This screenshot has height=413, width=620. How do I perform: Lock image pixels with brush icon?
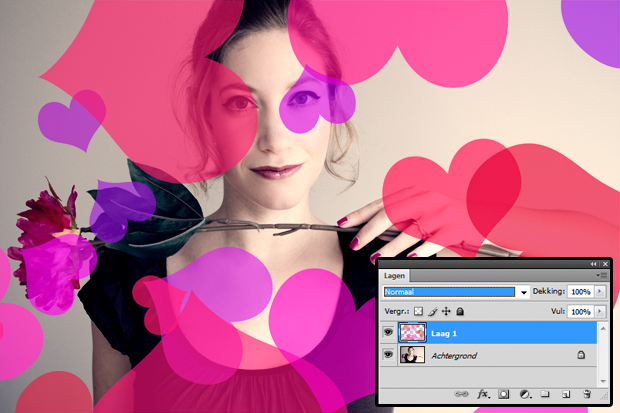coord(432,312)
